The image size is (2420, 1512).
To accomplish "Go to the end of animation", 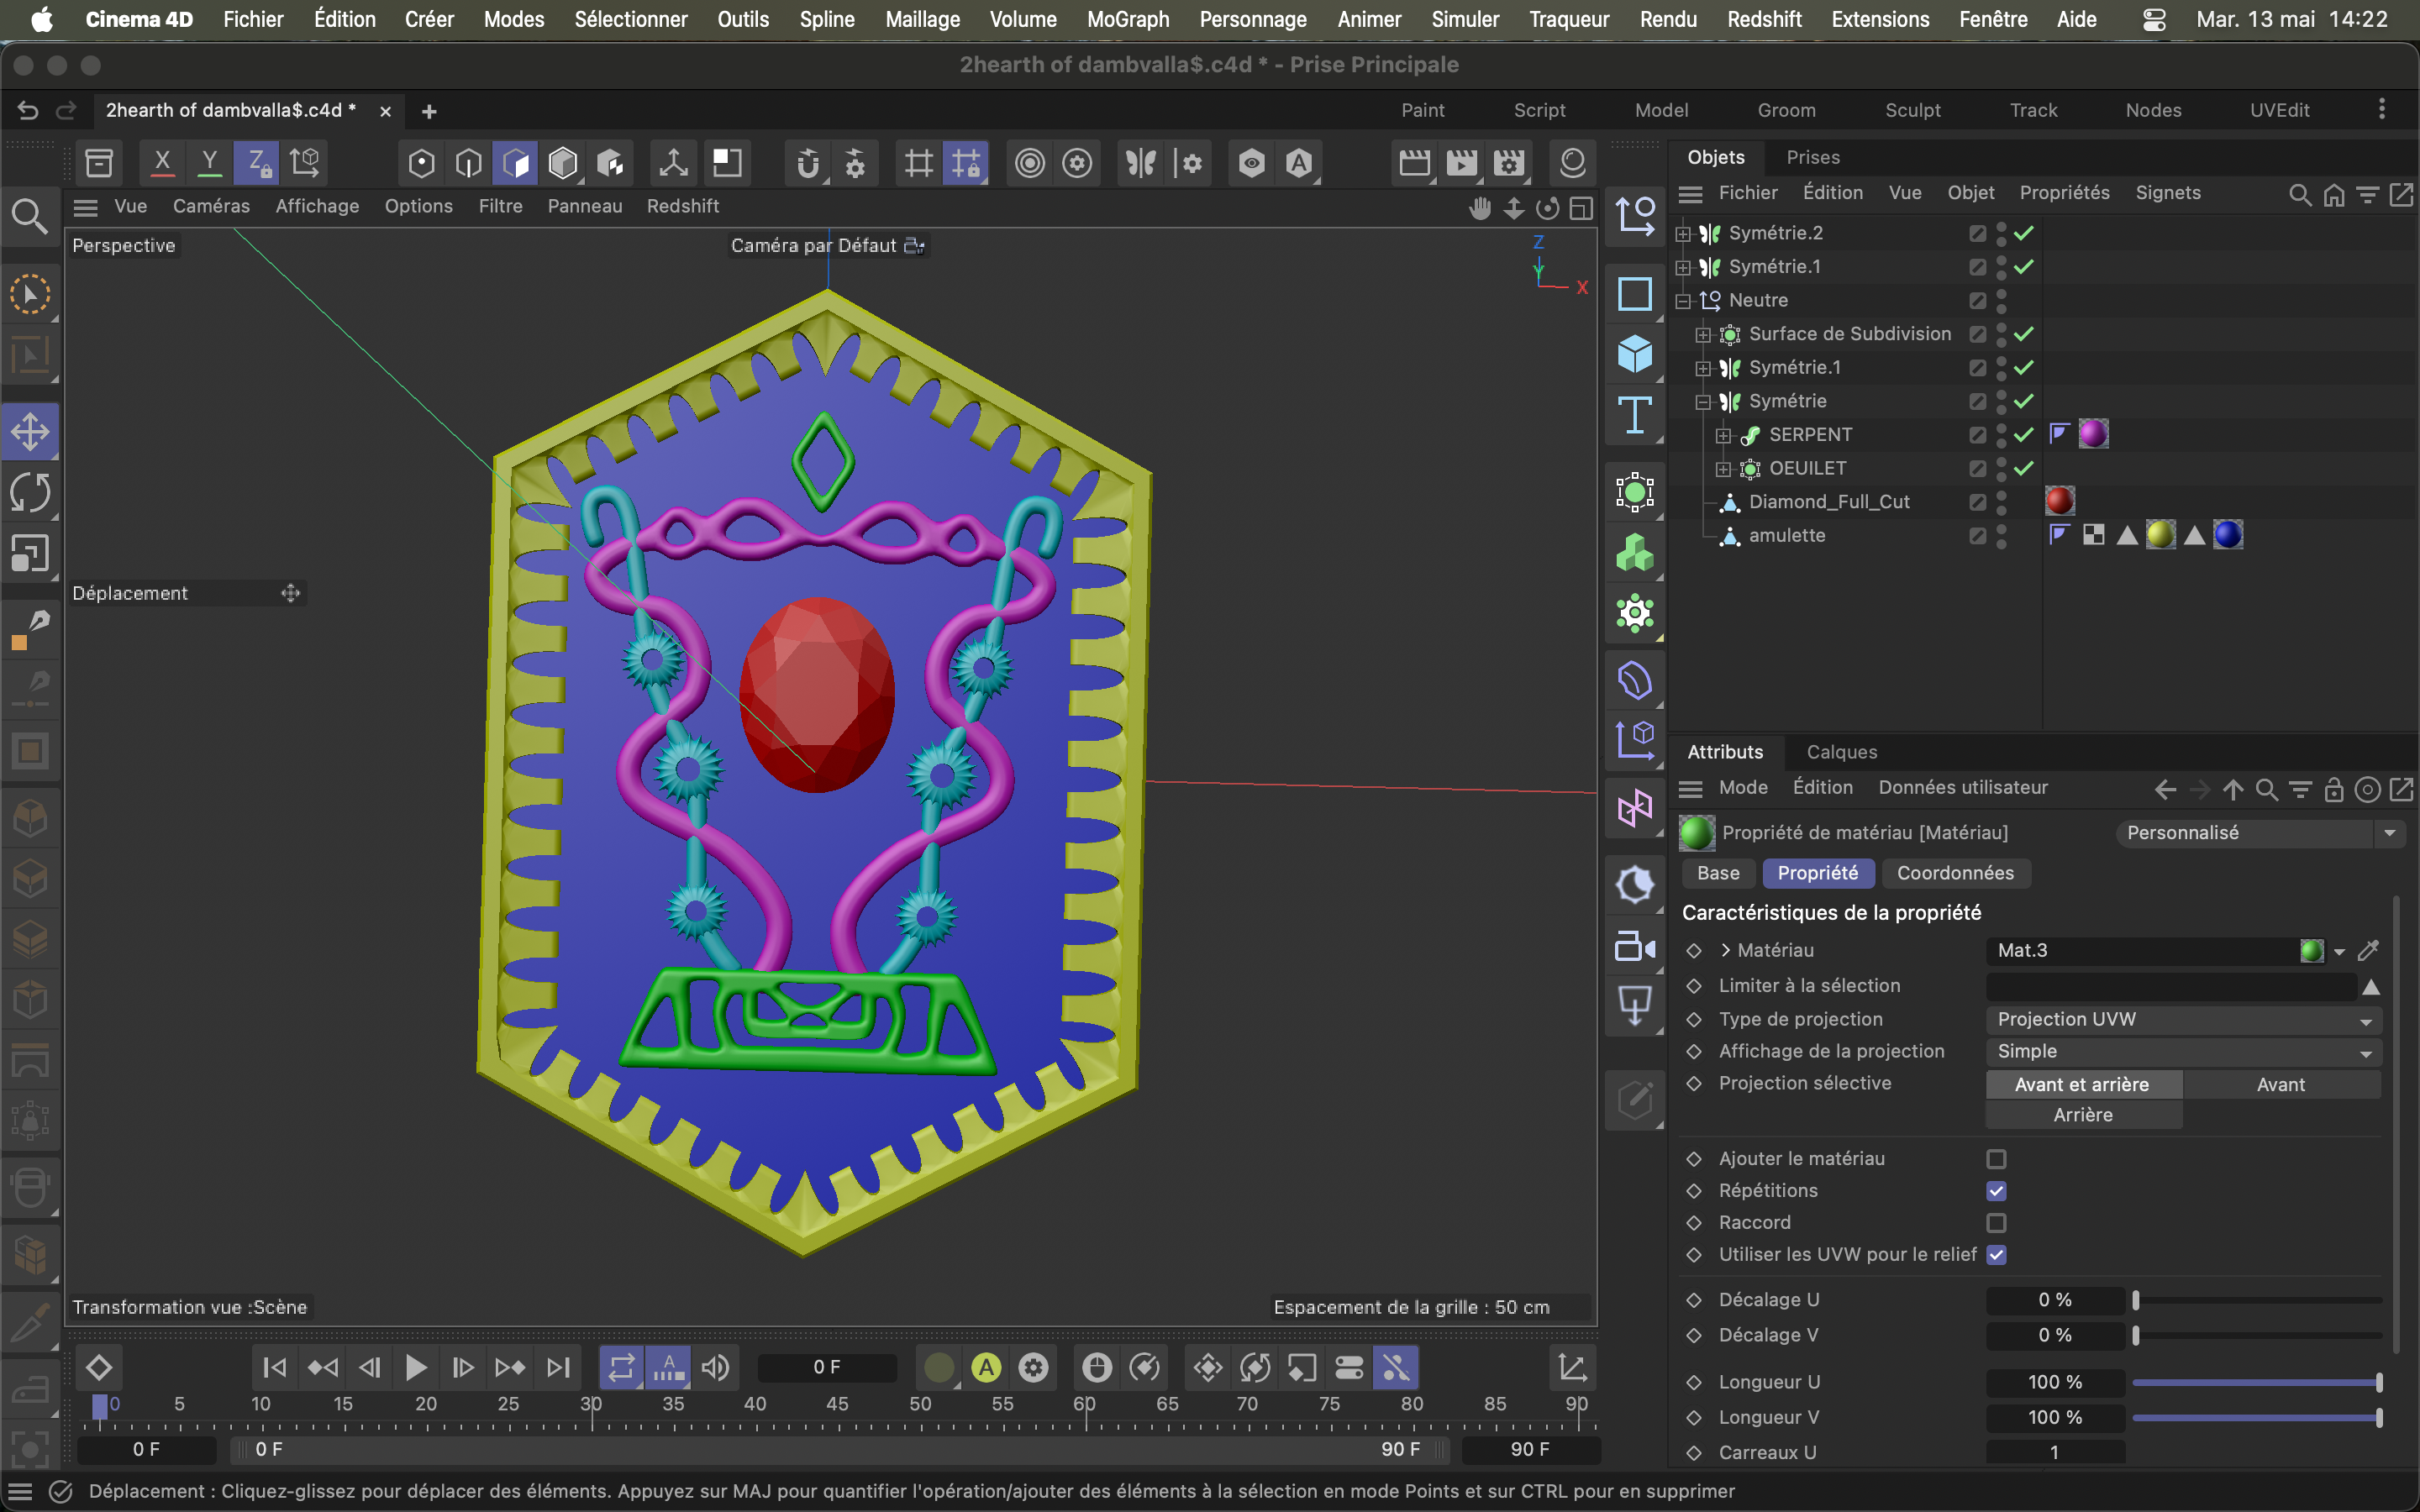I will [558, 1367].
